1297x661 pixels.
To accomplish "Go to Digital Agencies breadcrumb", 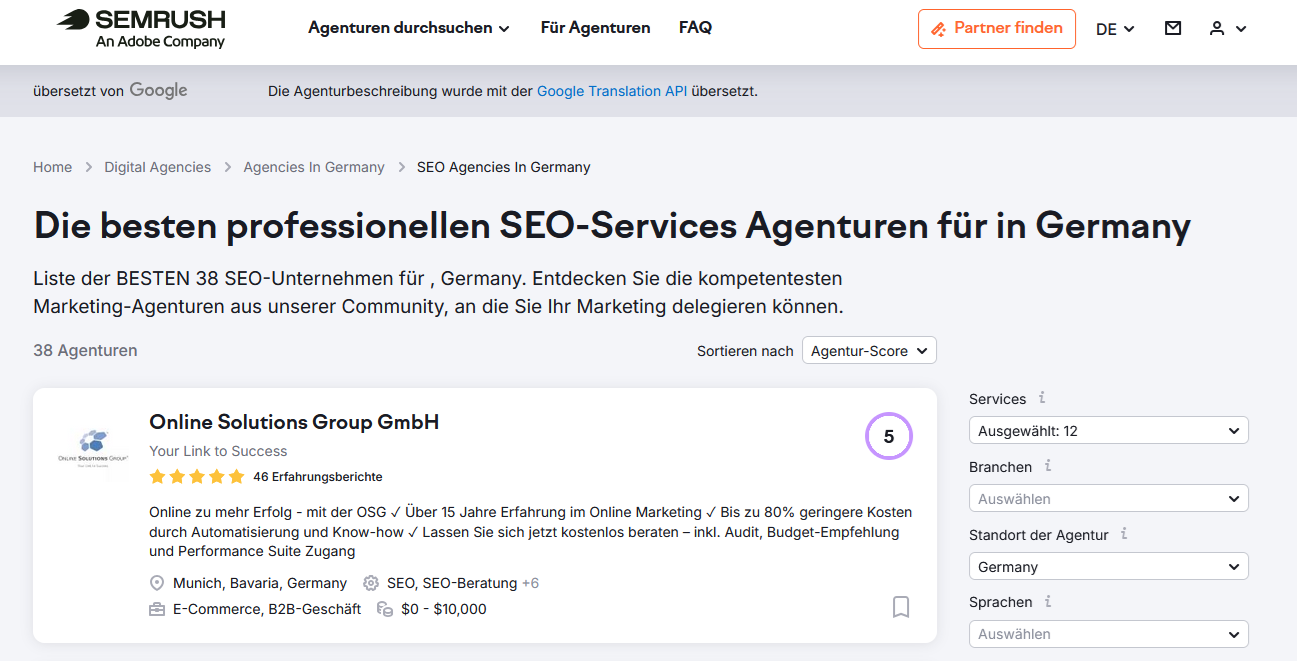I will 158,167.
